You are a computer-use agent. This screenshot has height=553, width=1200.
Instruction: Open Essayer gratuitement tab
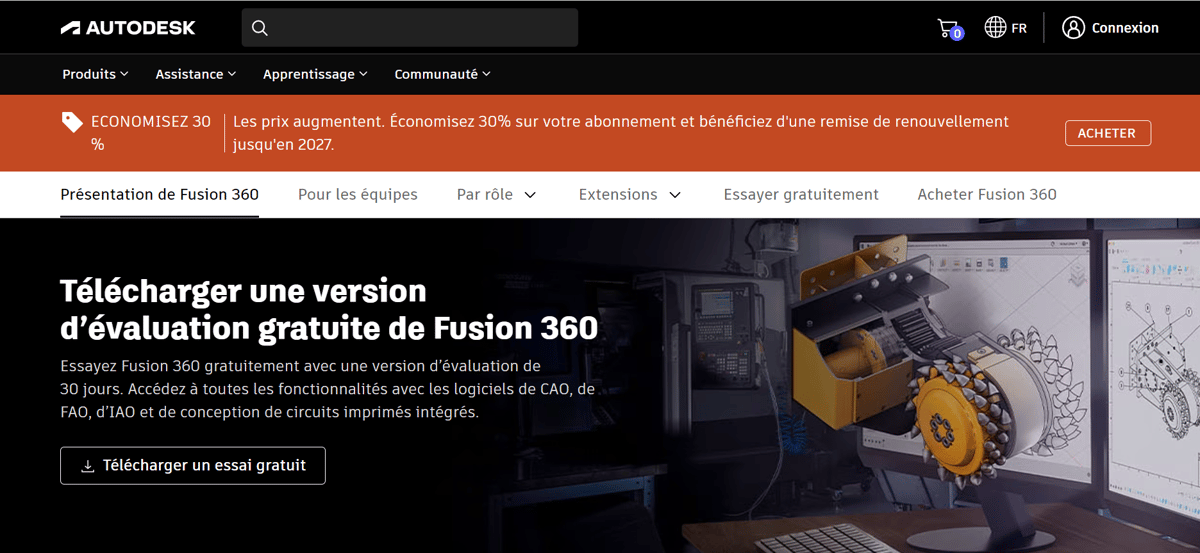pos(801,194)
